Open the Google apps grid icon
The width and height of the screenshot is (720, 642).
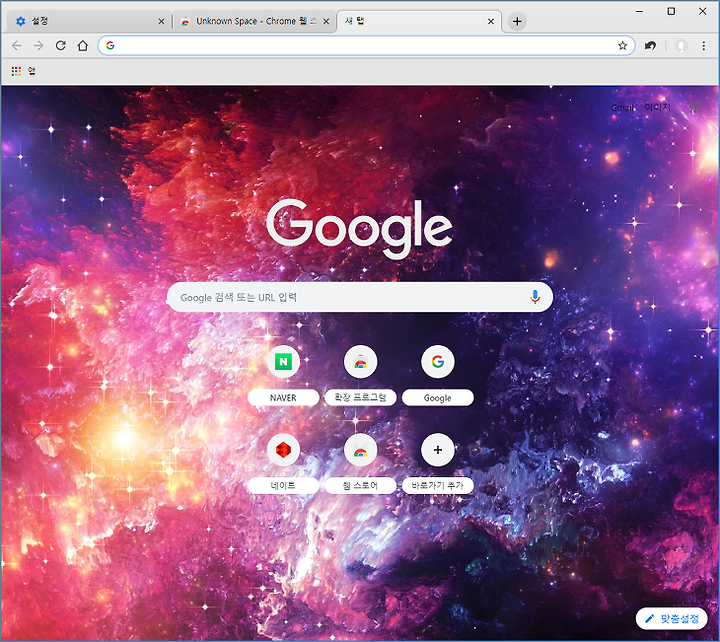pos(695,107)
